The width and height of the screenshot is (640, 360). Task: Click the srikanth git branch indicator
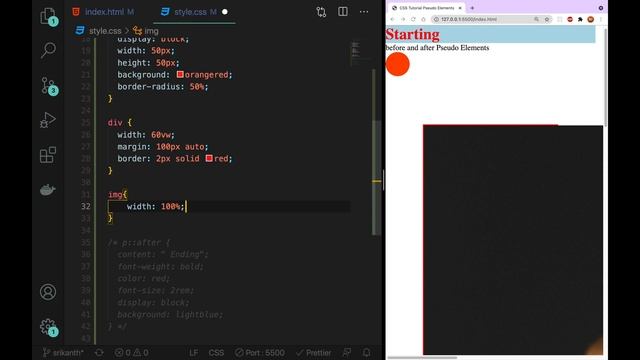(x=63, y=353)
